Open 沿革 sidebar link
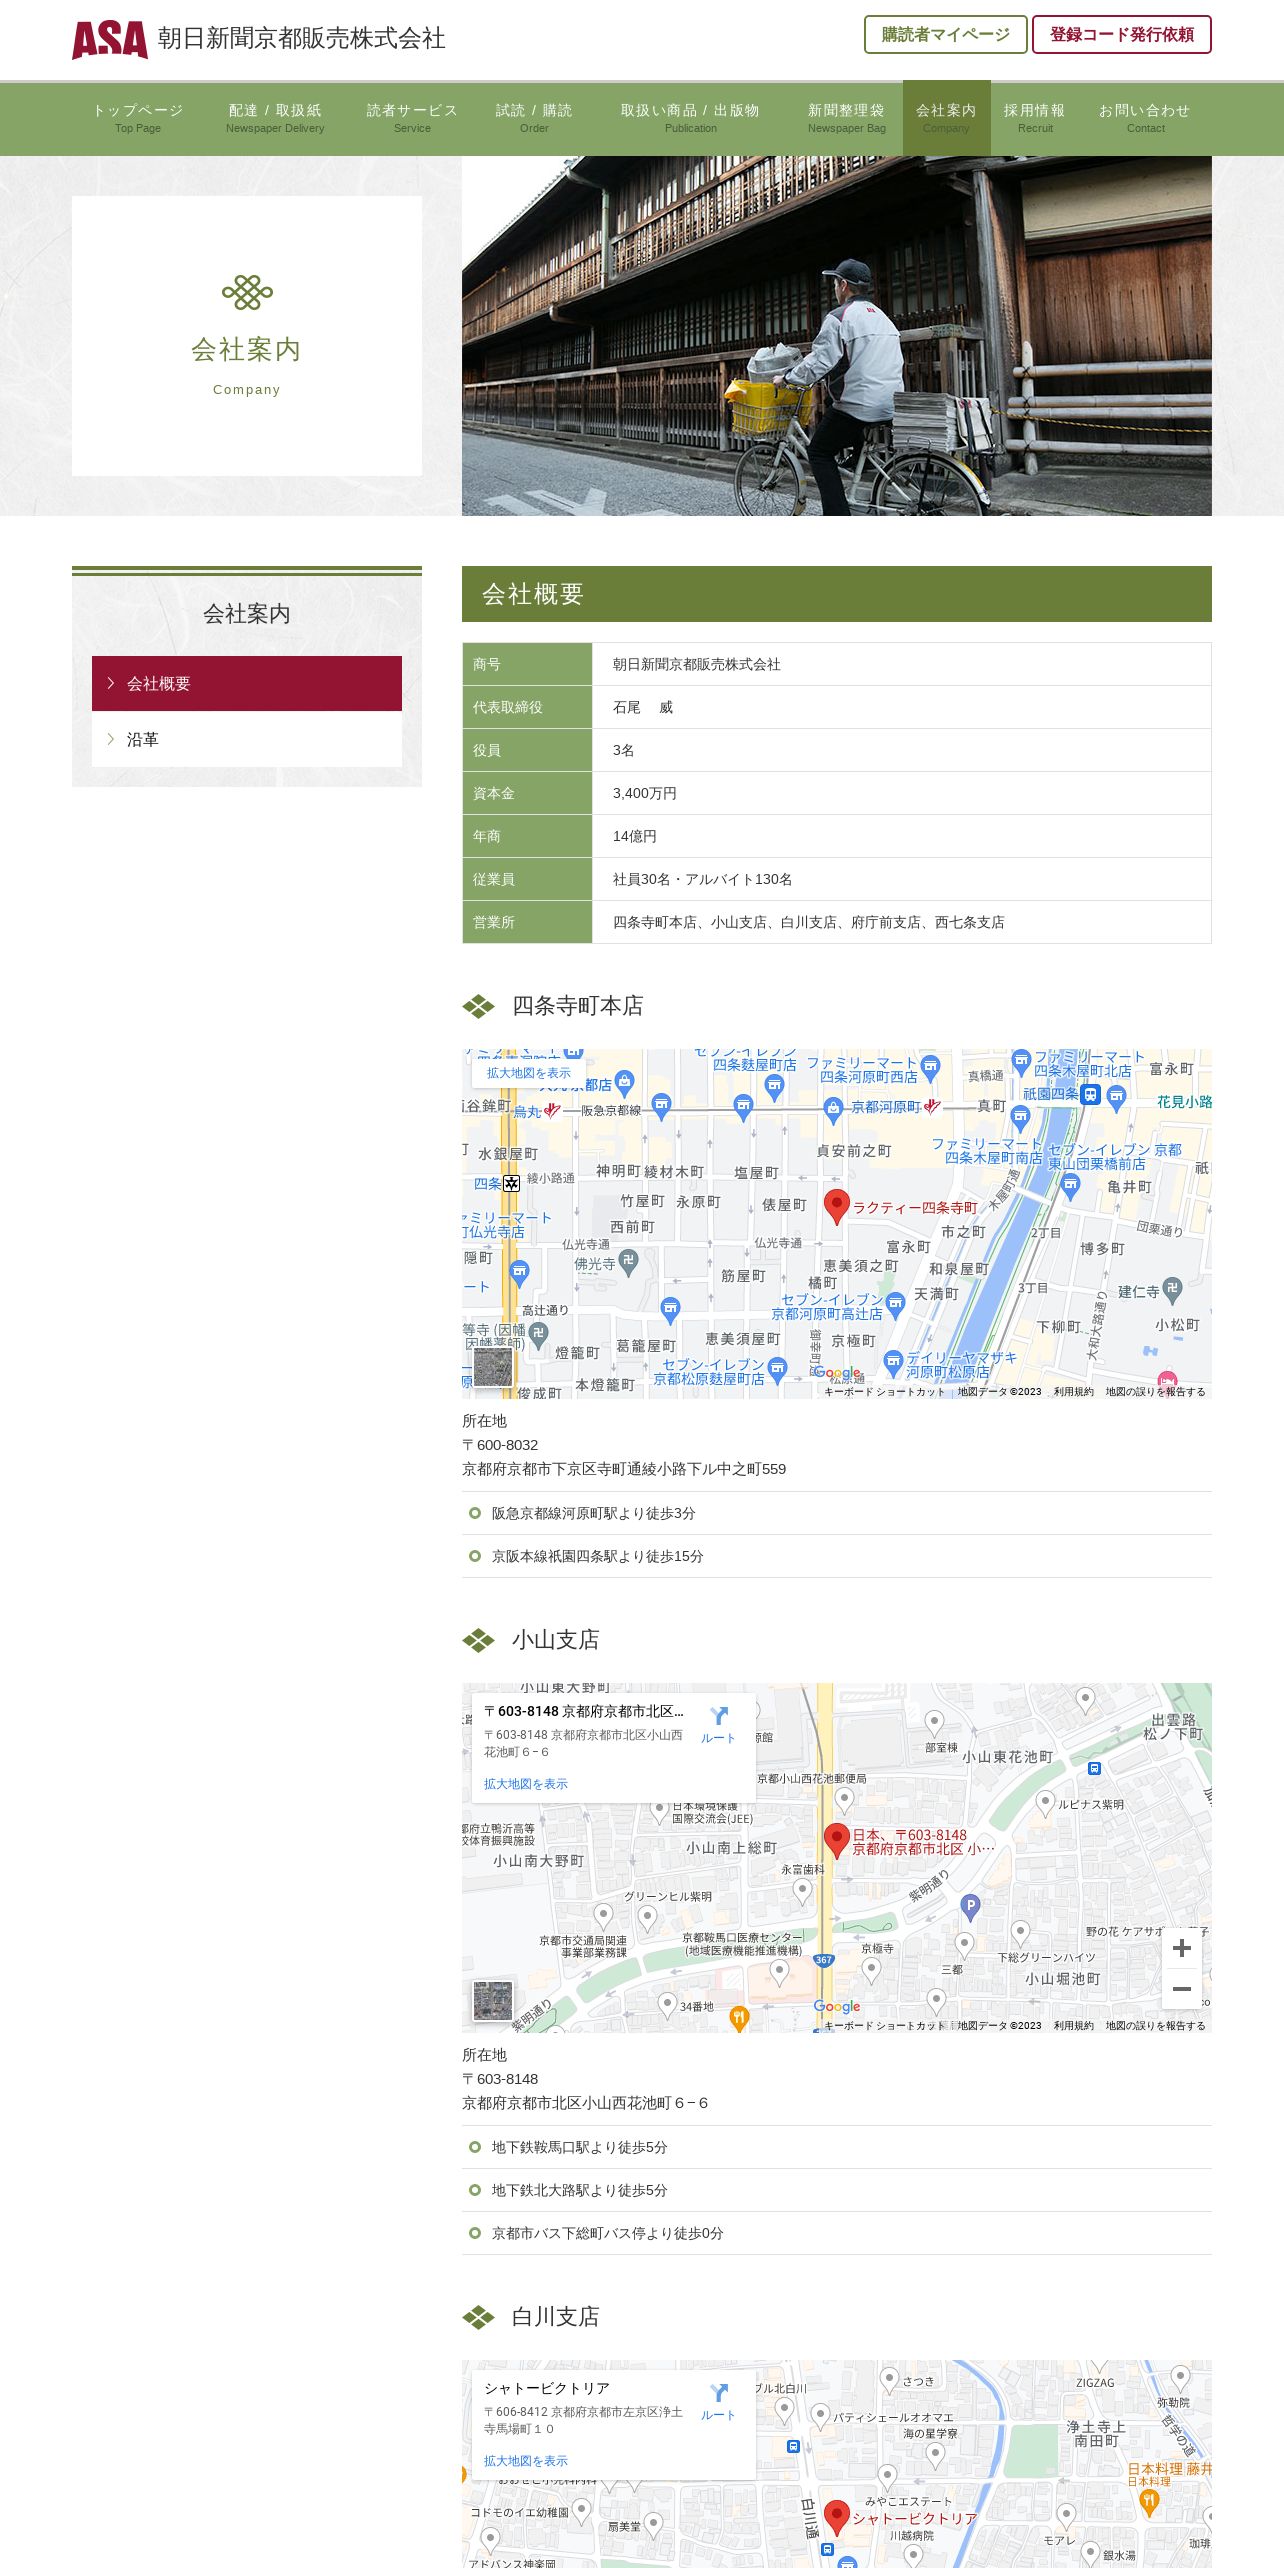Viewport: 1284px width, 2568px height. [x=247, y=739]
